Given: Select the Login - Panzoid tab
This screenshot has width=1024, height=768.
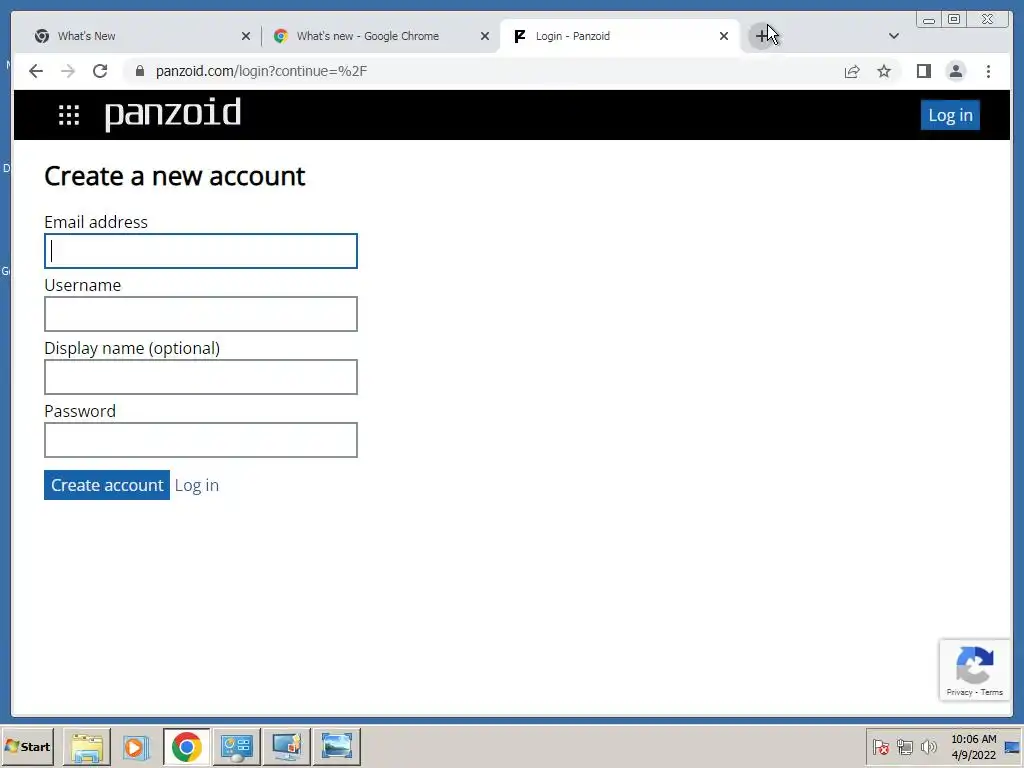Looking at the screenshot, I should (620, 36).
